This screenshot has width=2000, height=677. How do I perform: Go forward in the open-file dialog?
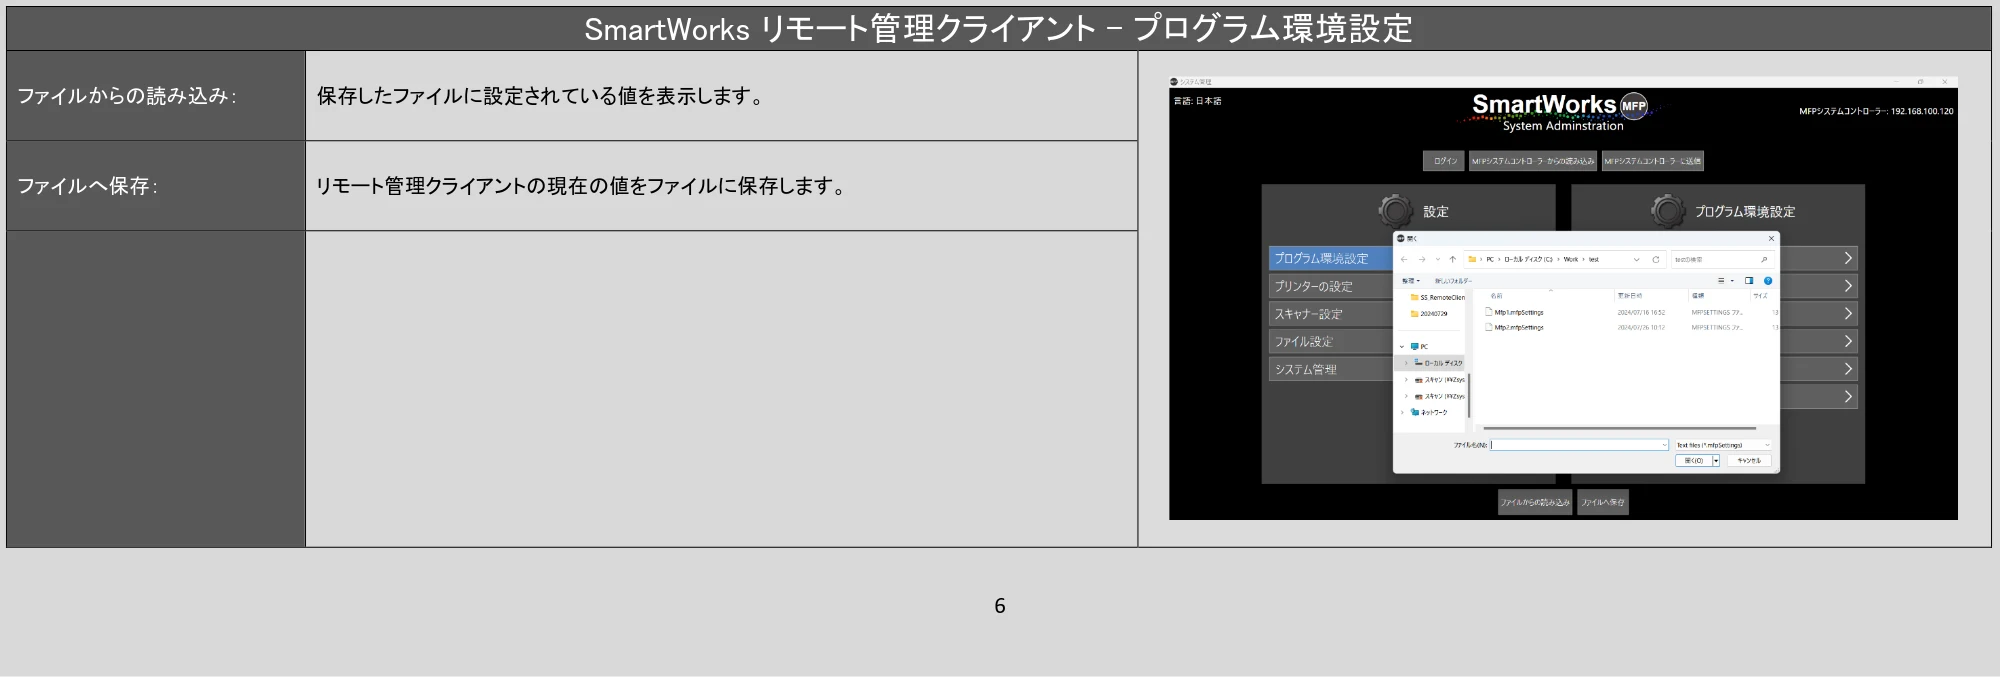coord(1422,259)
